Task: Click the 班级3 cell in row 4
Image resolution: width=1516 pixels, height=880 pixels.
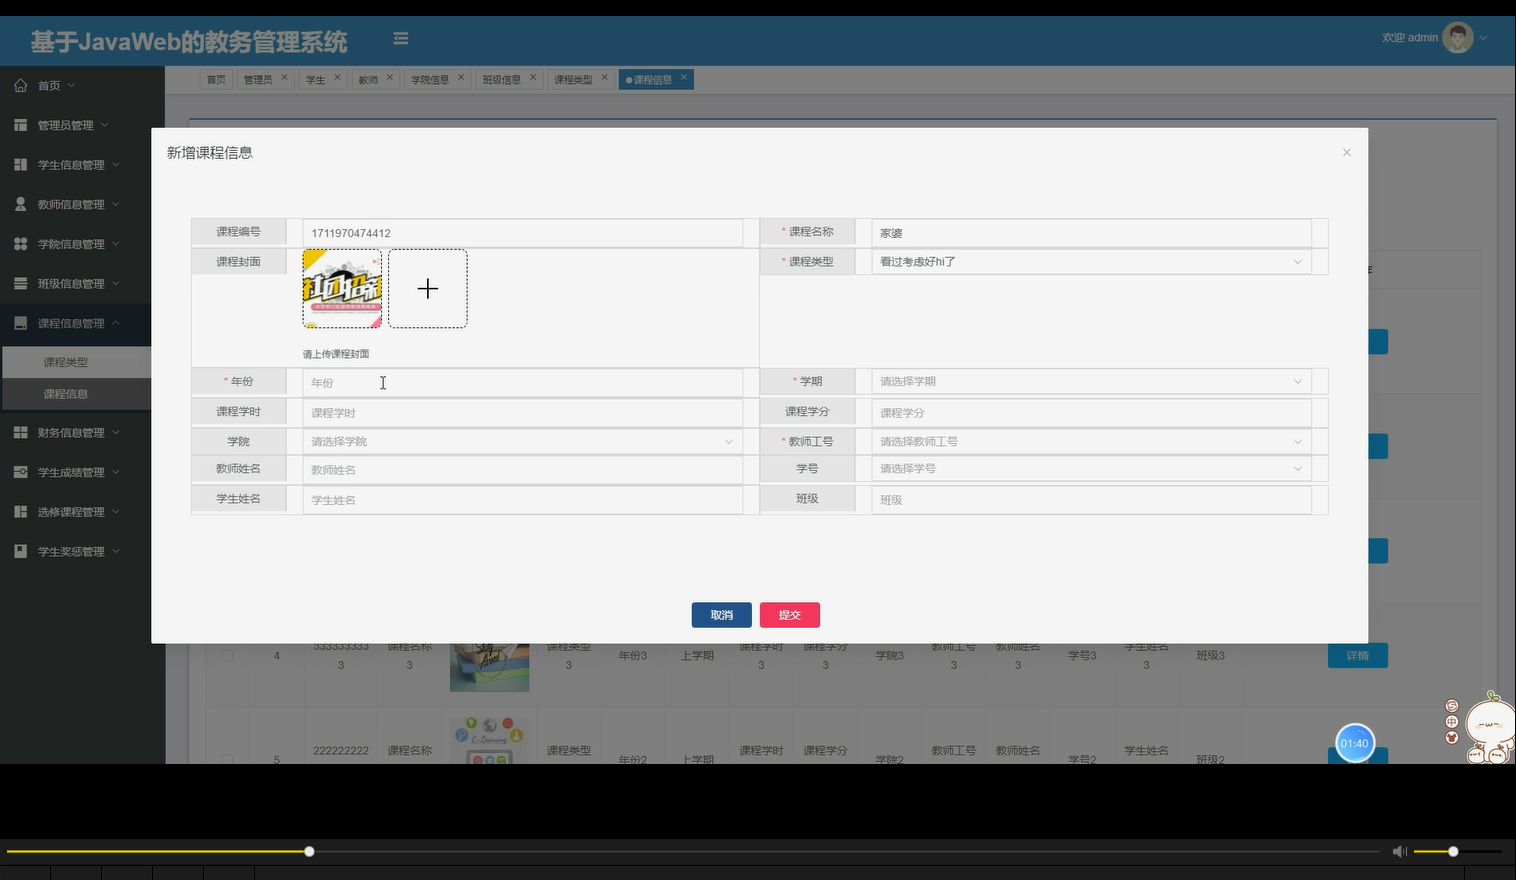Action: coord(1210,656)
